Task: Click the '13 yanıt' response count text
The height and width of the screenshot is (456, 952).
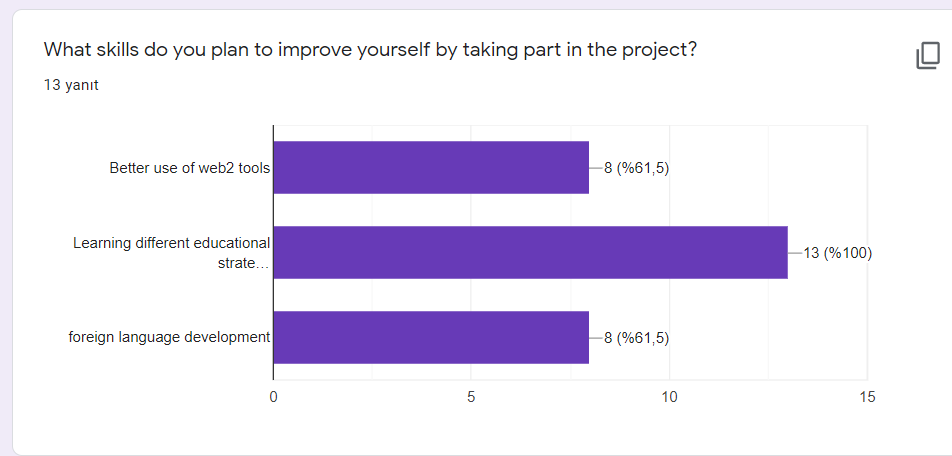Action: coord(71,85)
